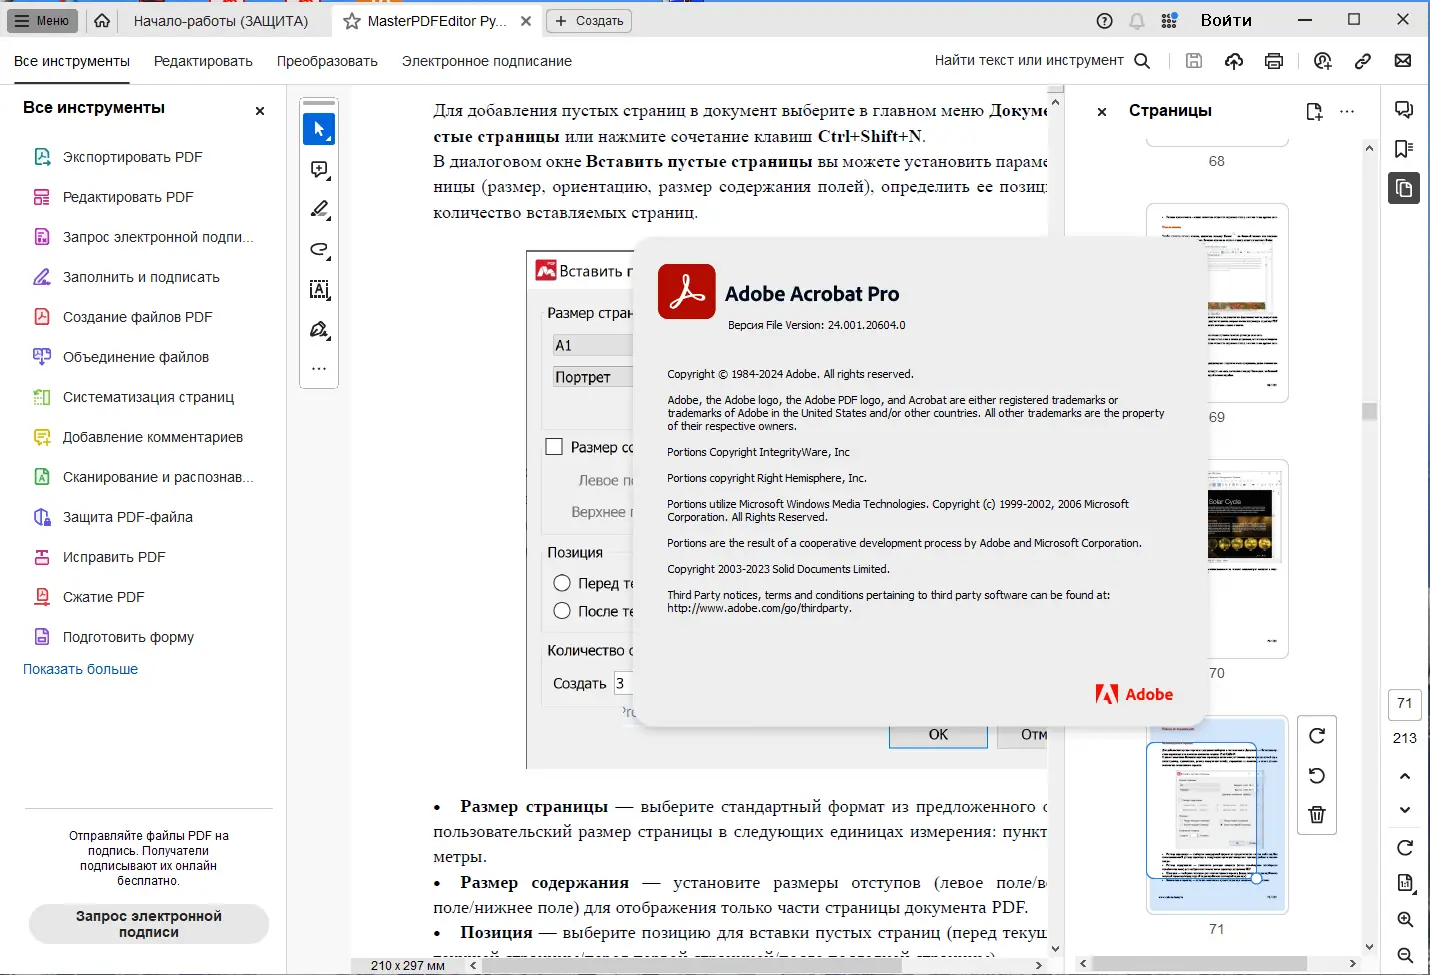Screen dimensions: 1430x975
Task: Select the add comment tool
Action: pos(319,169)
